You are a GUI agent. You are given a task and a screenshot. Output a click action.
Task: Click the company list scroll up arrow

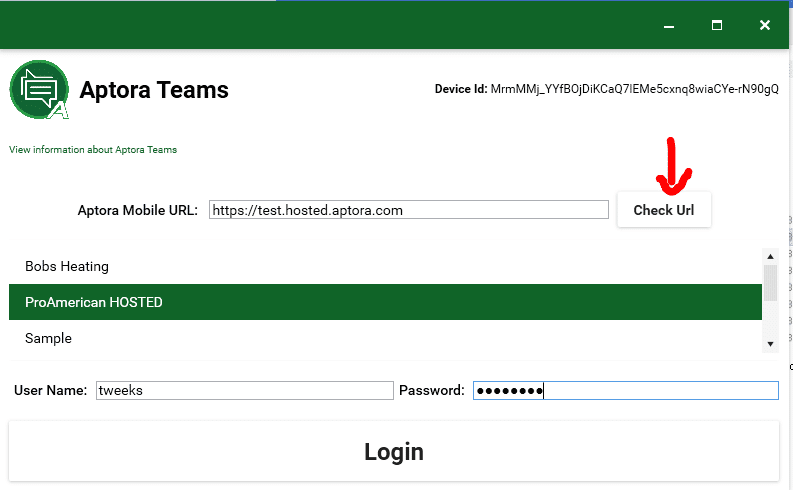point(770,256)
